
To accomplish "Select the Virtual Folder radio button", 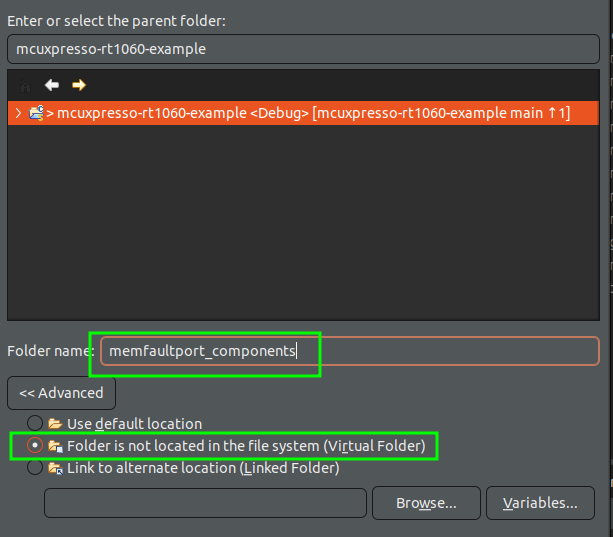I will tap(35, 446).
